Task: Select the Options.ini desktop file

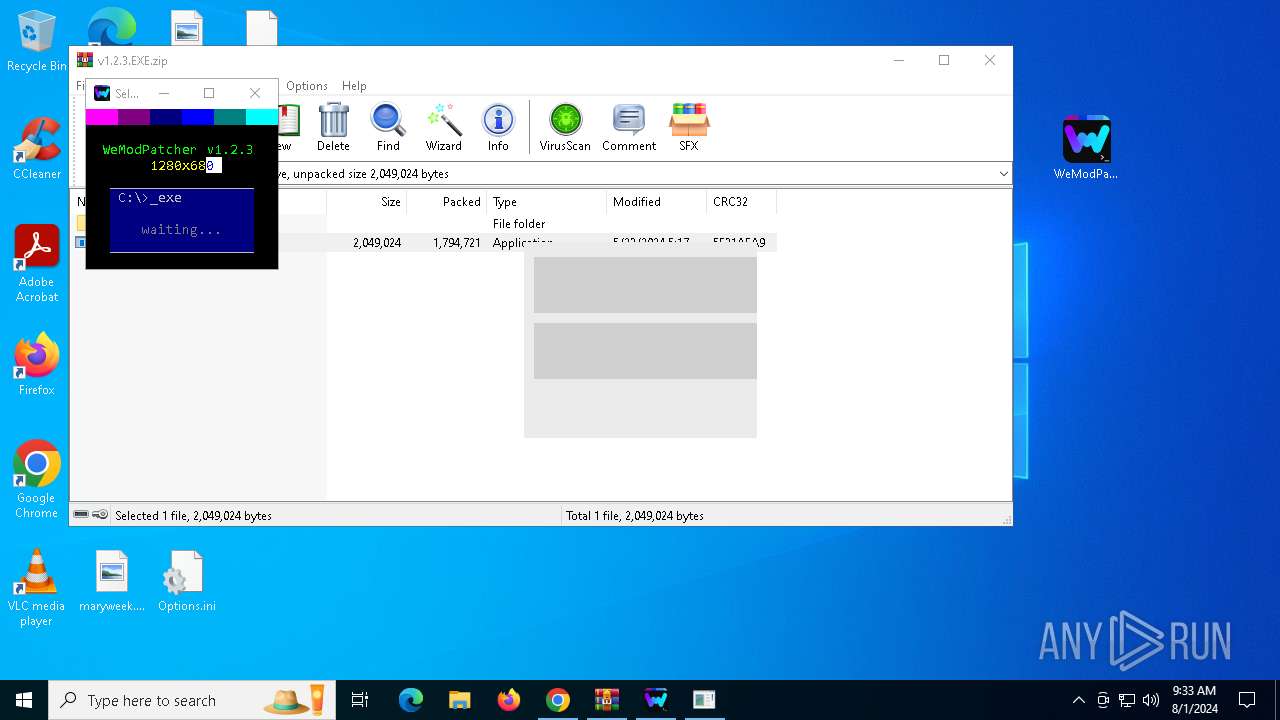Action: point(187,581)
